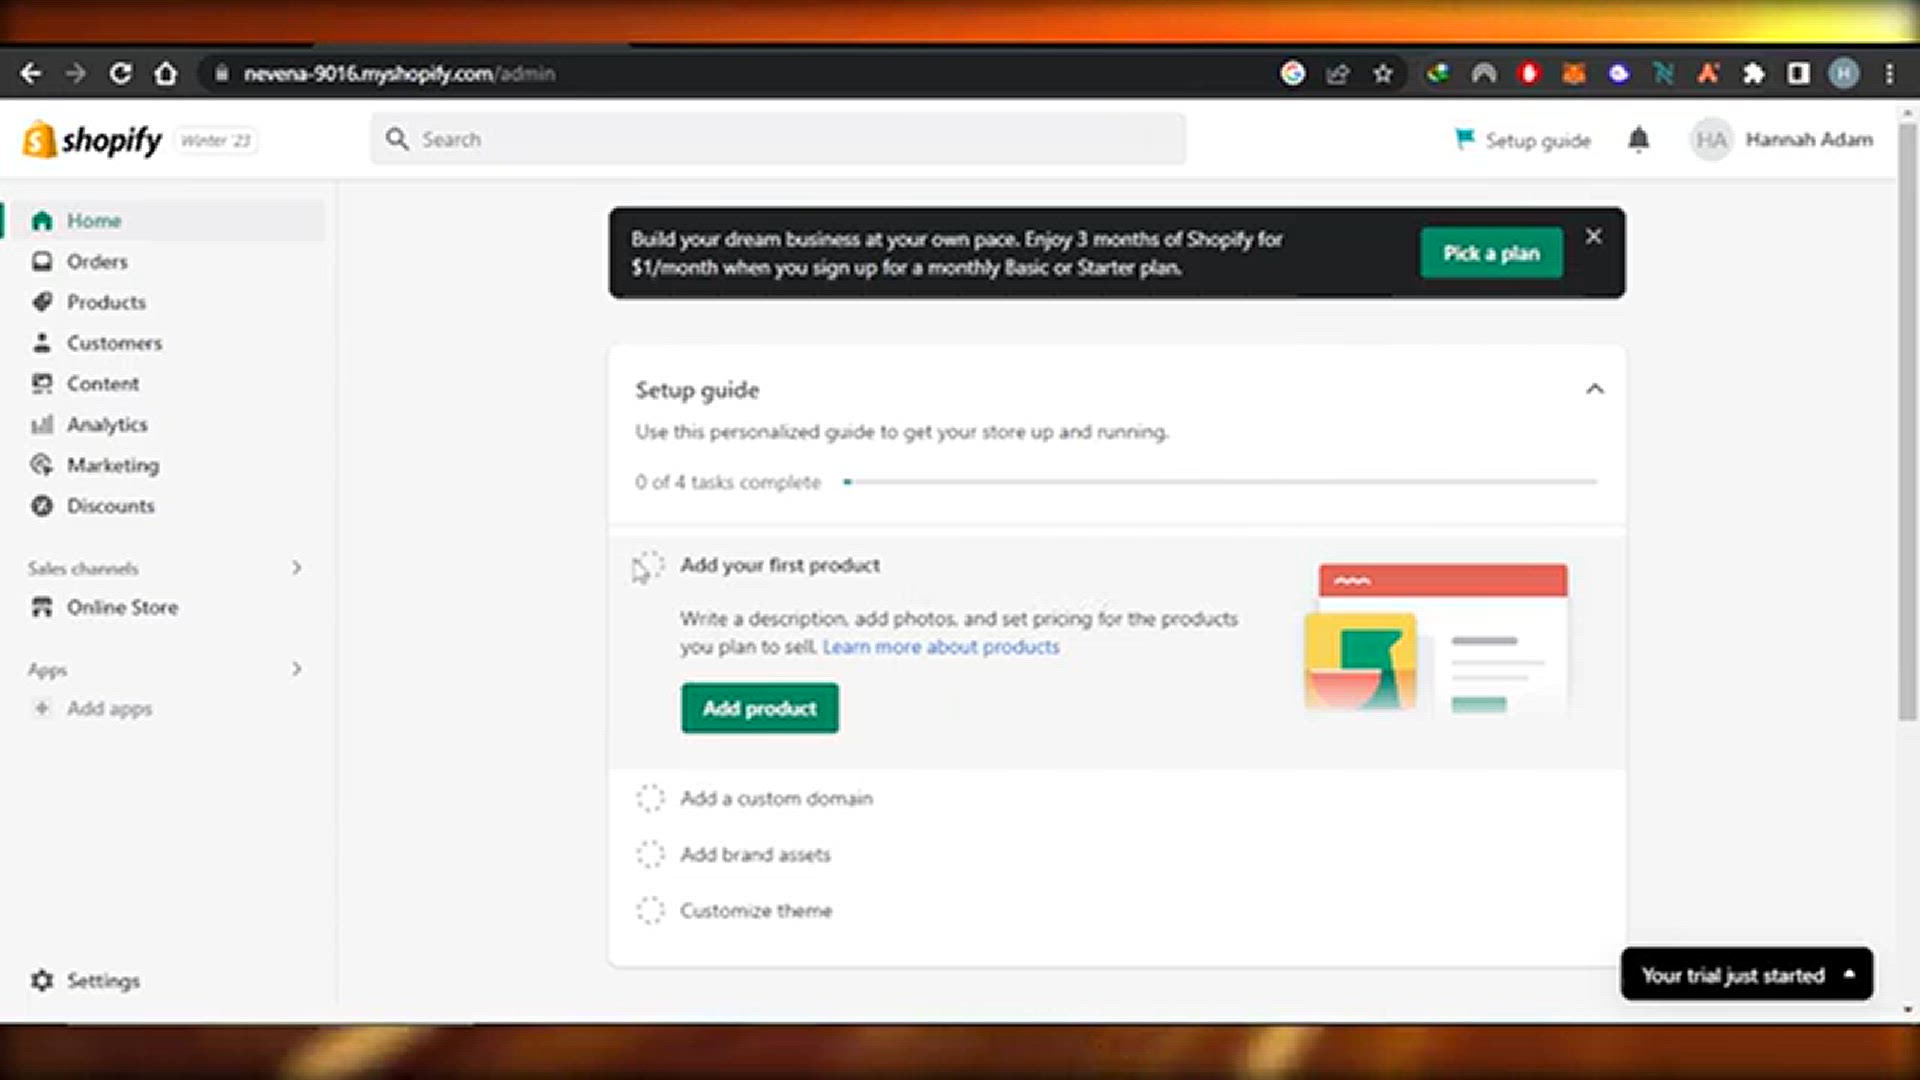This screenshot has height=1080, width=1920.
Task: Click Add apps in sidebar
Action: pyautogui.click(x=110, y=709)
